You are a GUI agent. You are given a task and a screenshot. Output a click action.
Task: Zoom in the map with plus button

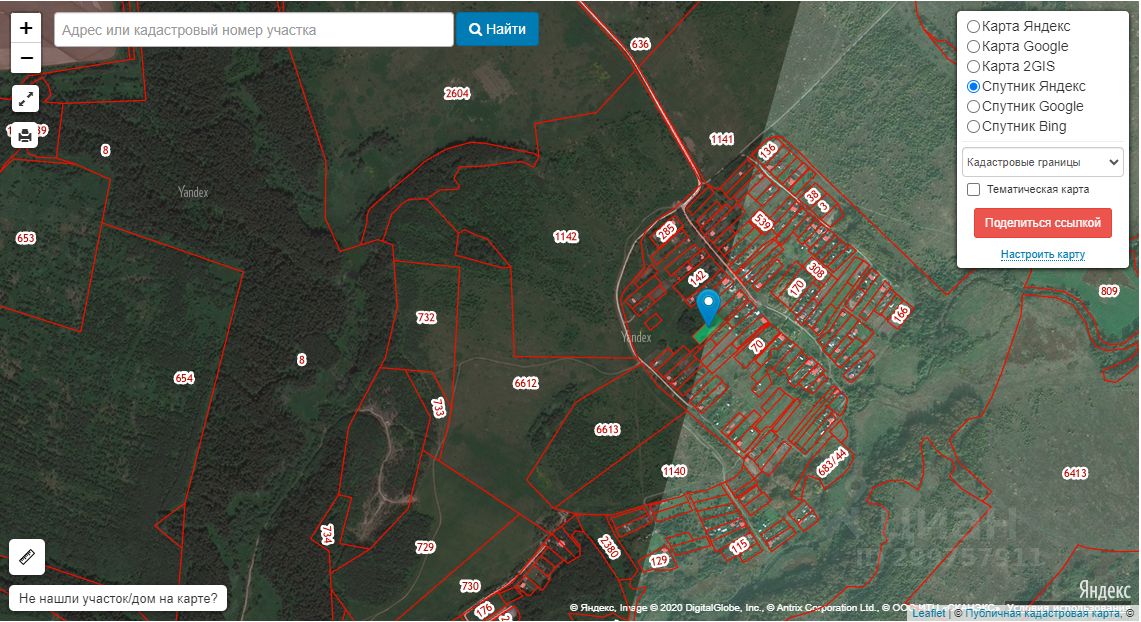26,28
